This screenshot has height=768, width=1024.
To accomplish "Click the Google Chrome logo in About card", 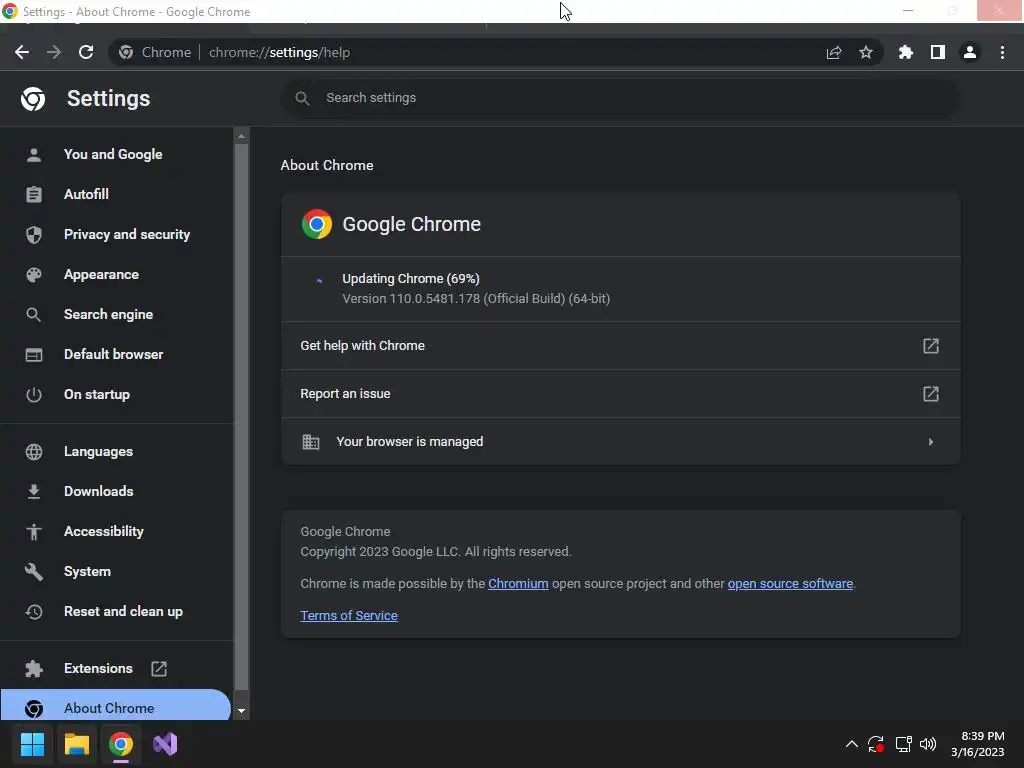I will coord(317,224).
